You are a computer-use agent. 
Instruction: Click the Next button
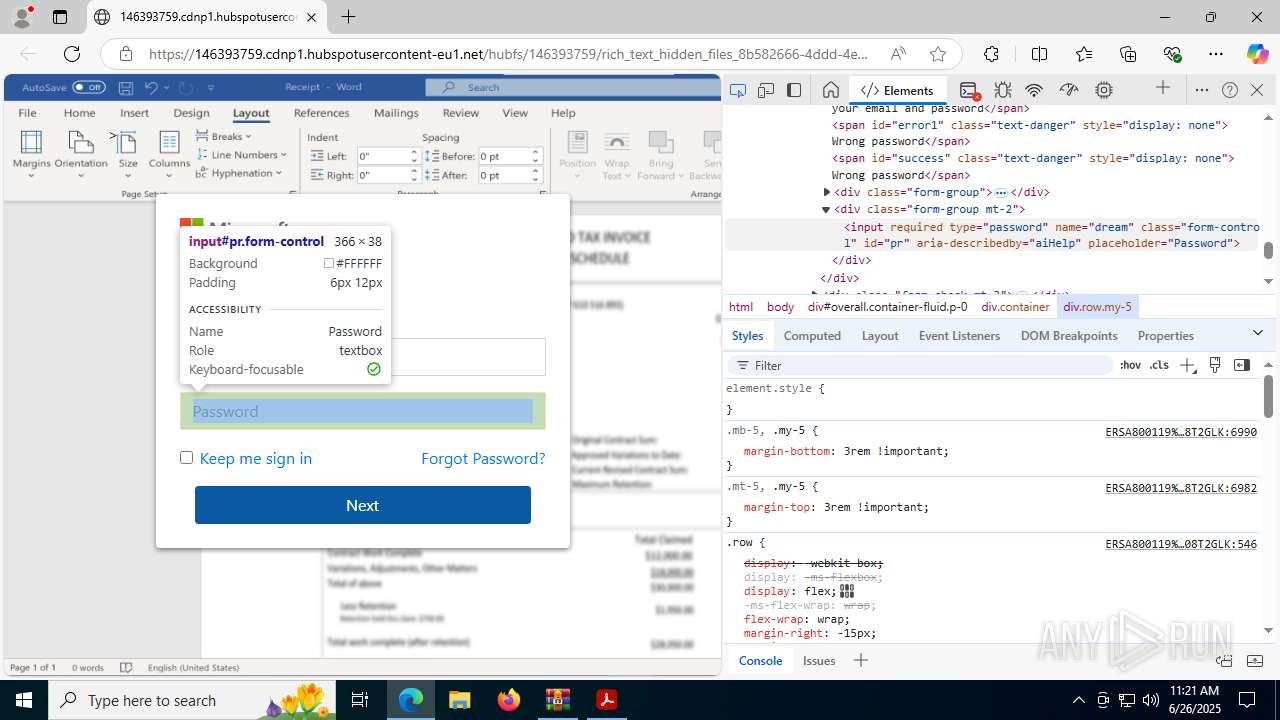tap(362, 505)
